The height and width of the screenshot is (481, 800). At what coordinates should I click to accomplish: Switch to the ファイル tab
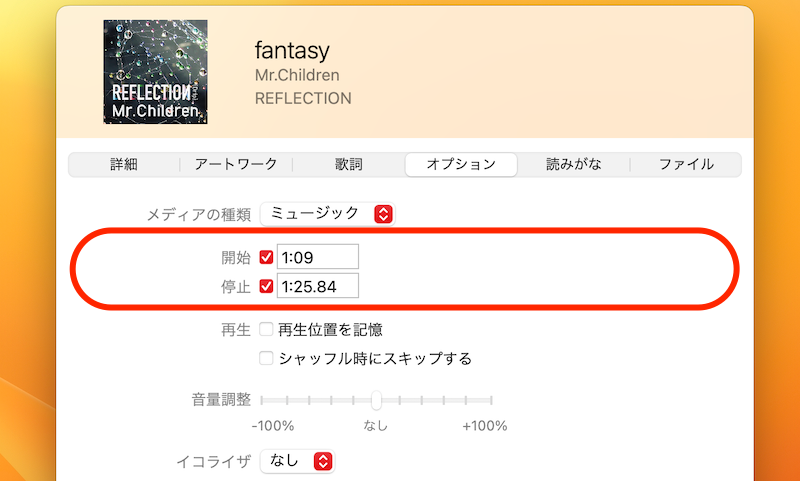pyautogui.click(x=686, y=164)
